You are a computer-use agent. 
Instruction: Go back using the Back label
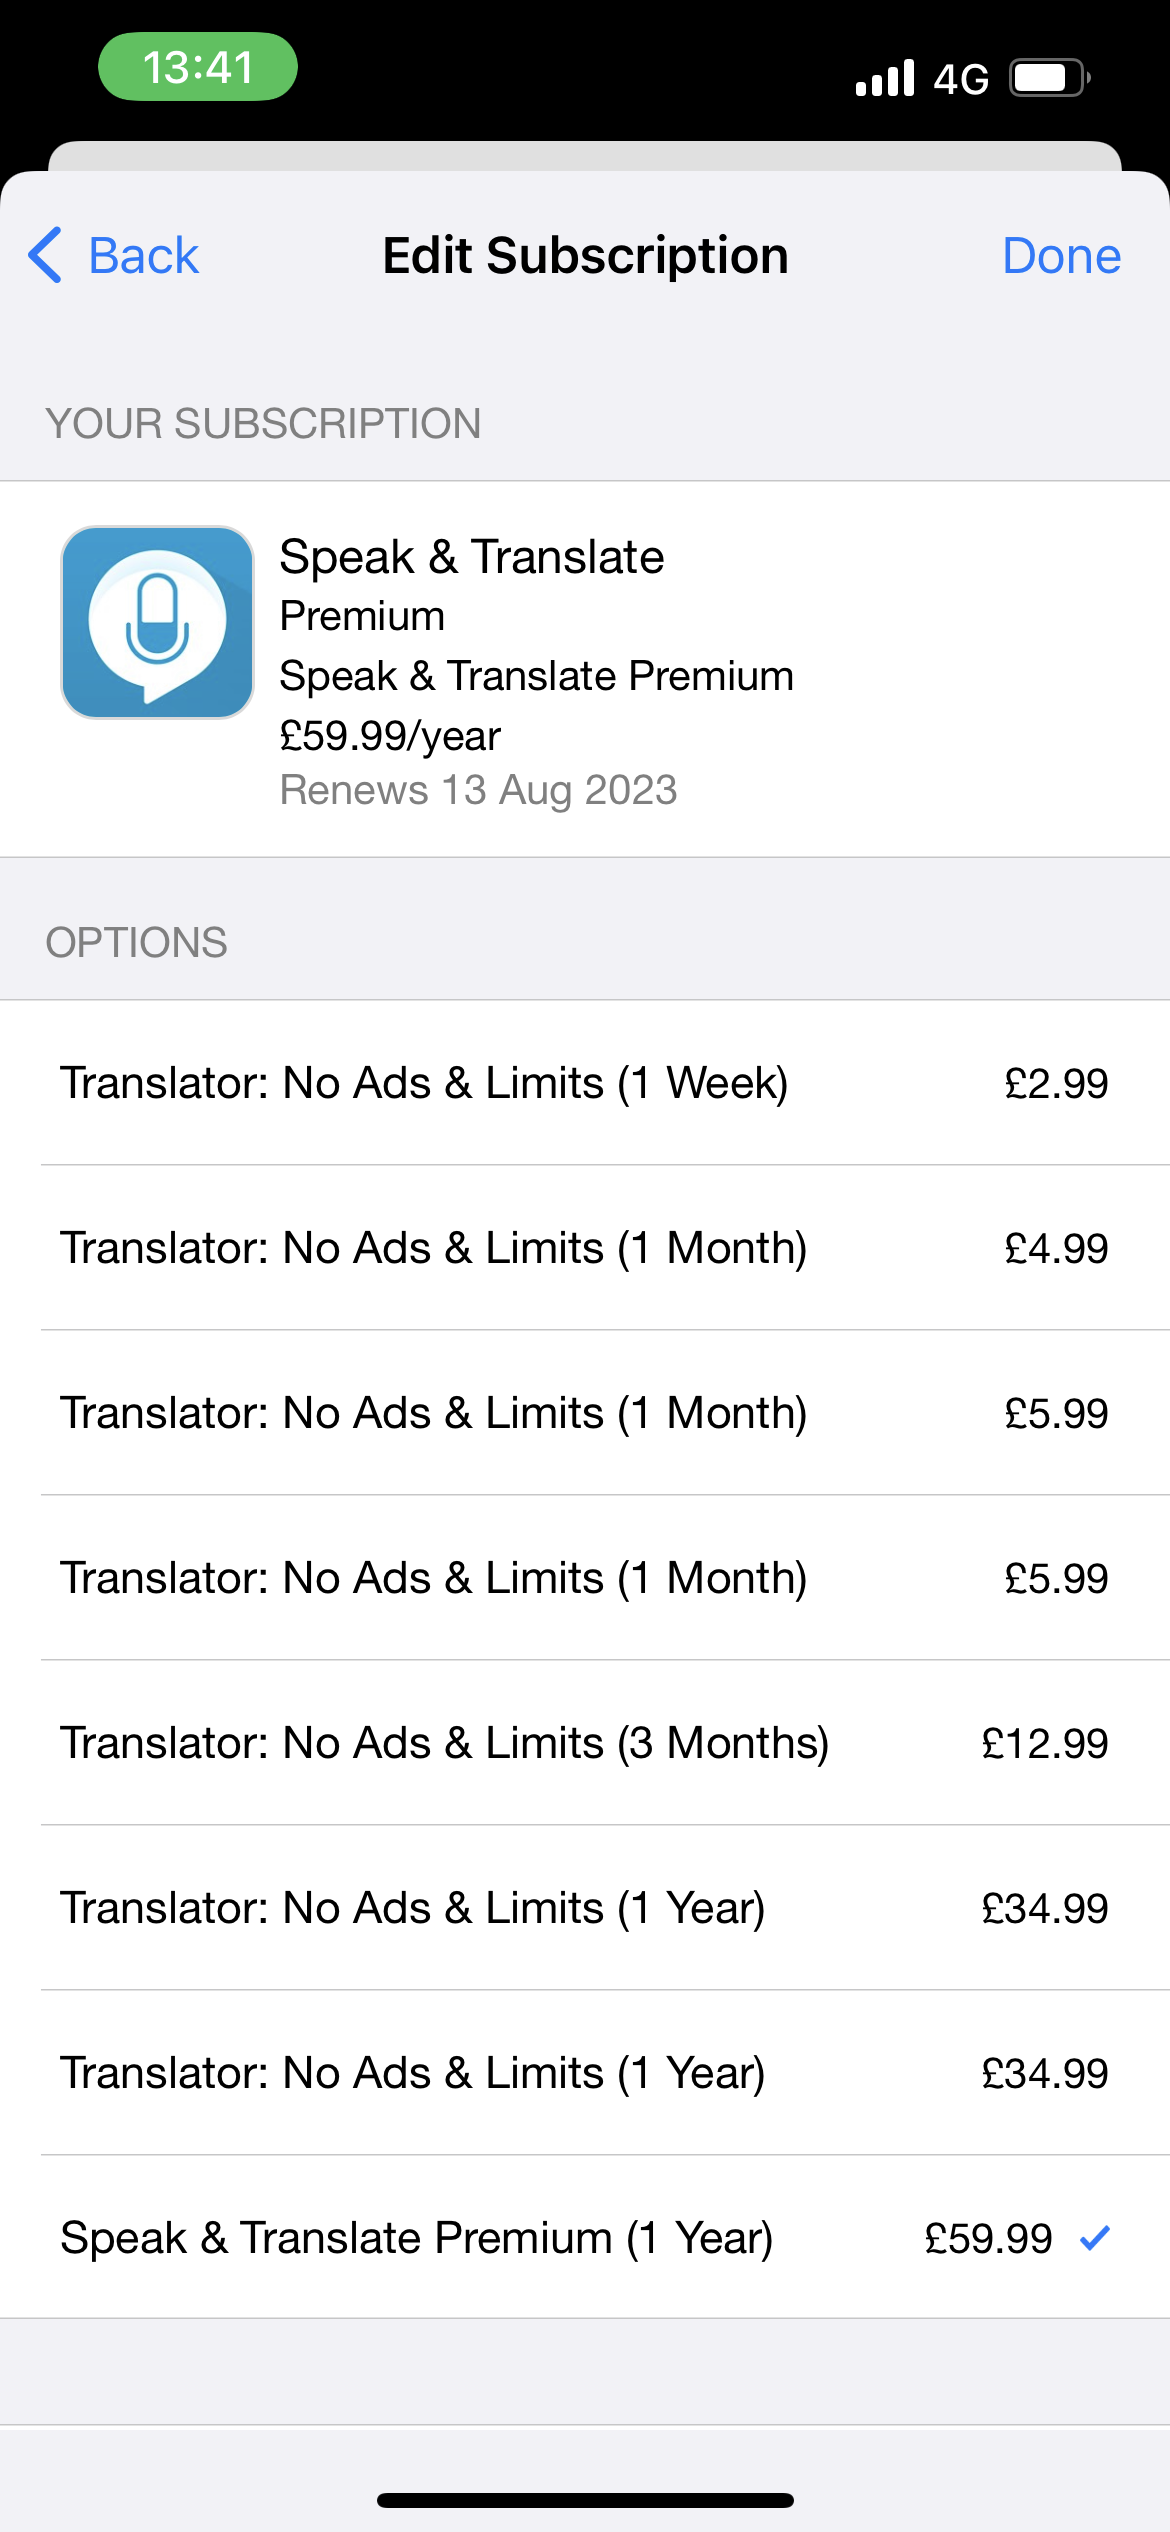[x=143, y=256]
